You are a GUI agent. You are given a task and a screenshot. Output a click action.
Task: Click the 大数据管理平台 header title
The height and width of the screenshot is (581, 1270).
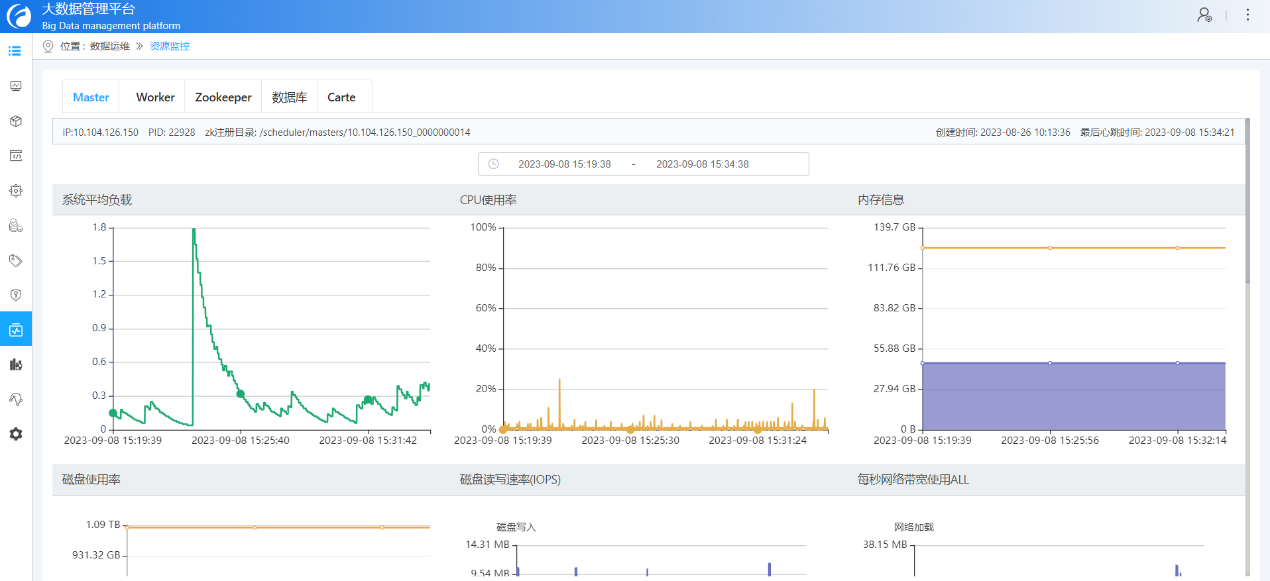89,9
